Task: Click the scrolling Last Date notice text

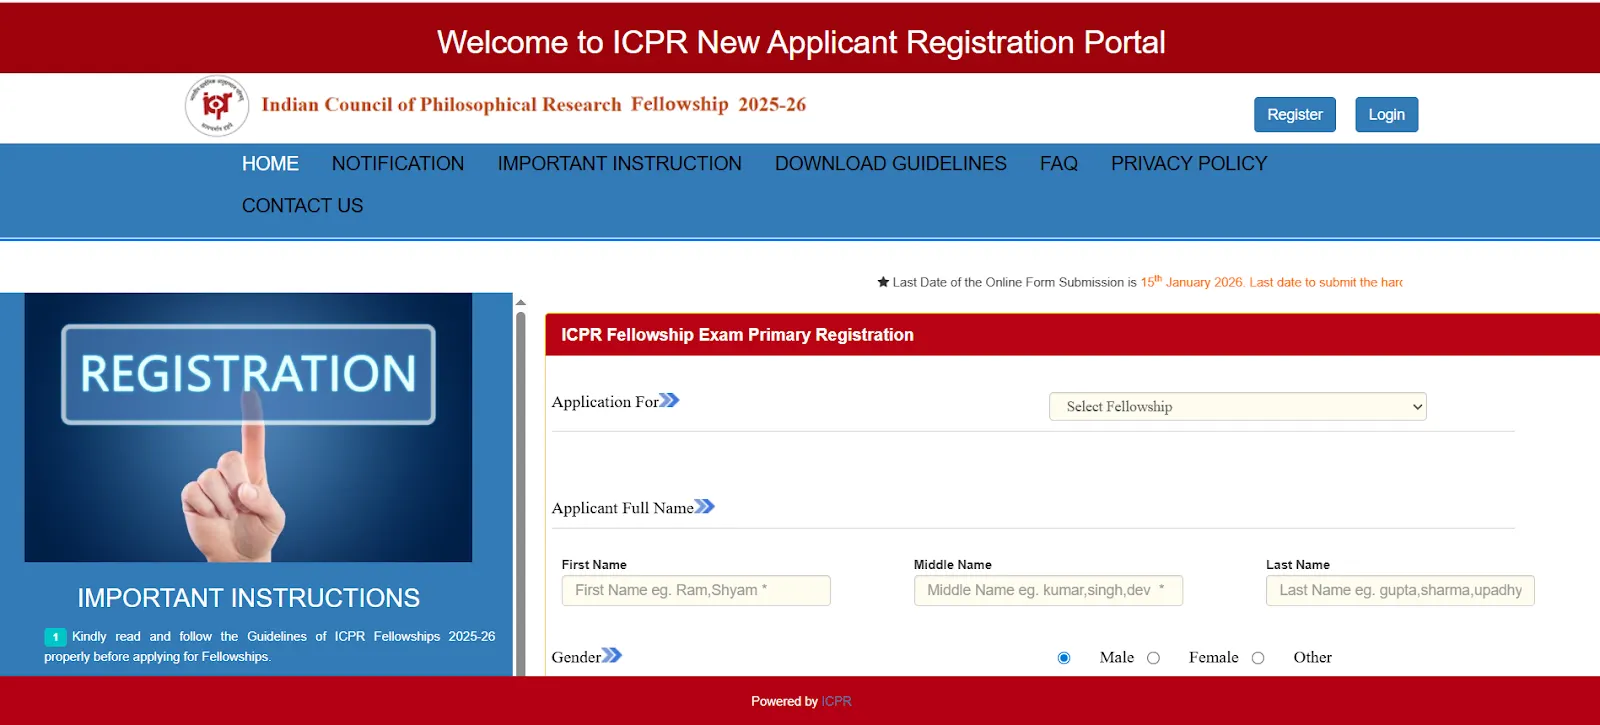Action: click(1140, 282)
